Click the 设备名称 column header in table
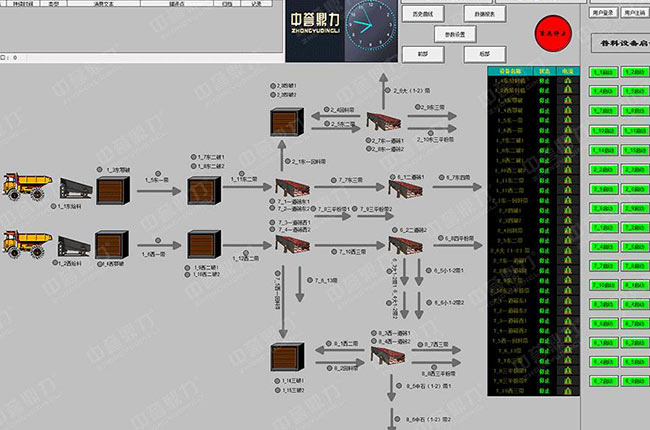This screenshot has height=430, width=650. click(x=511, y=72)
